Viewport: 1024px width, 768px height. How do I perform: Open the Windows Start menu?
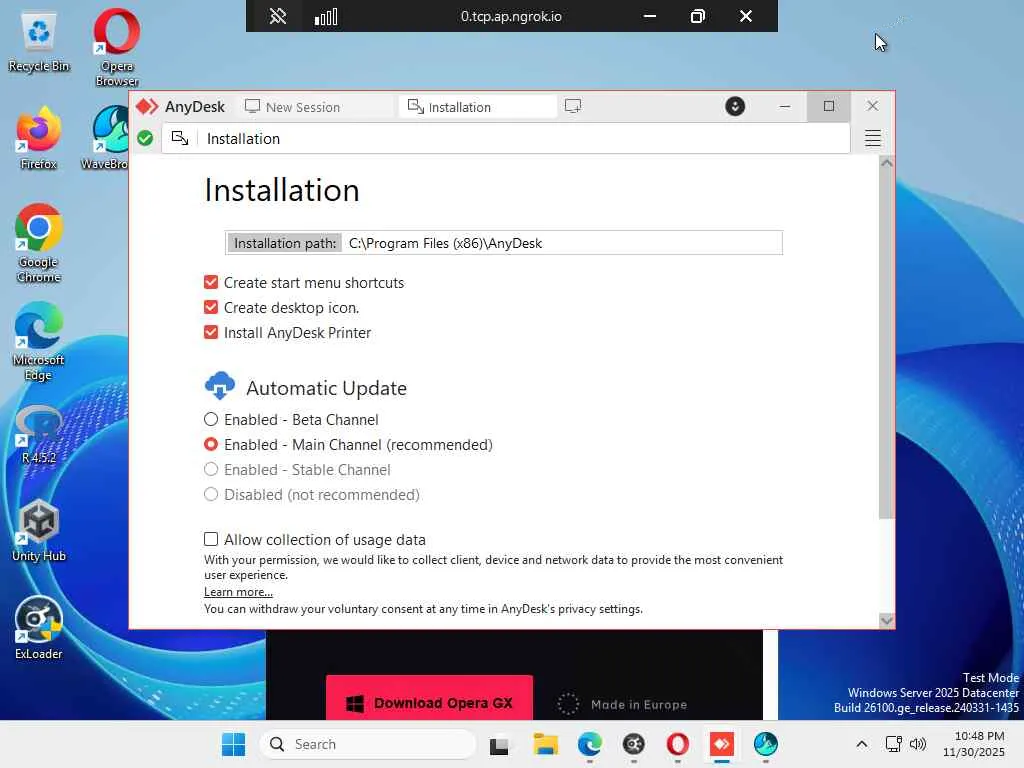point(233,744)
